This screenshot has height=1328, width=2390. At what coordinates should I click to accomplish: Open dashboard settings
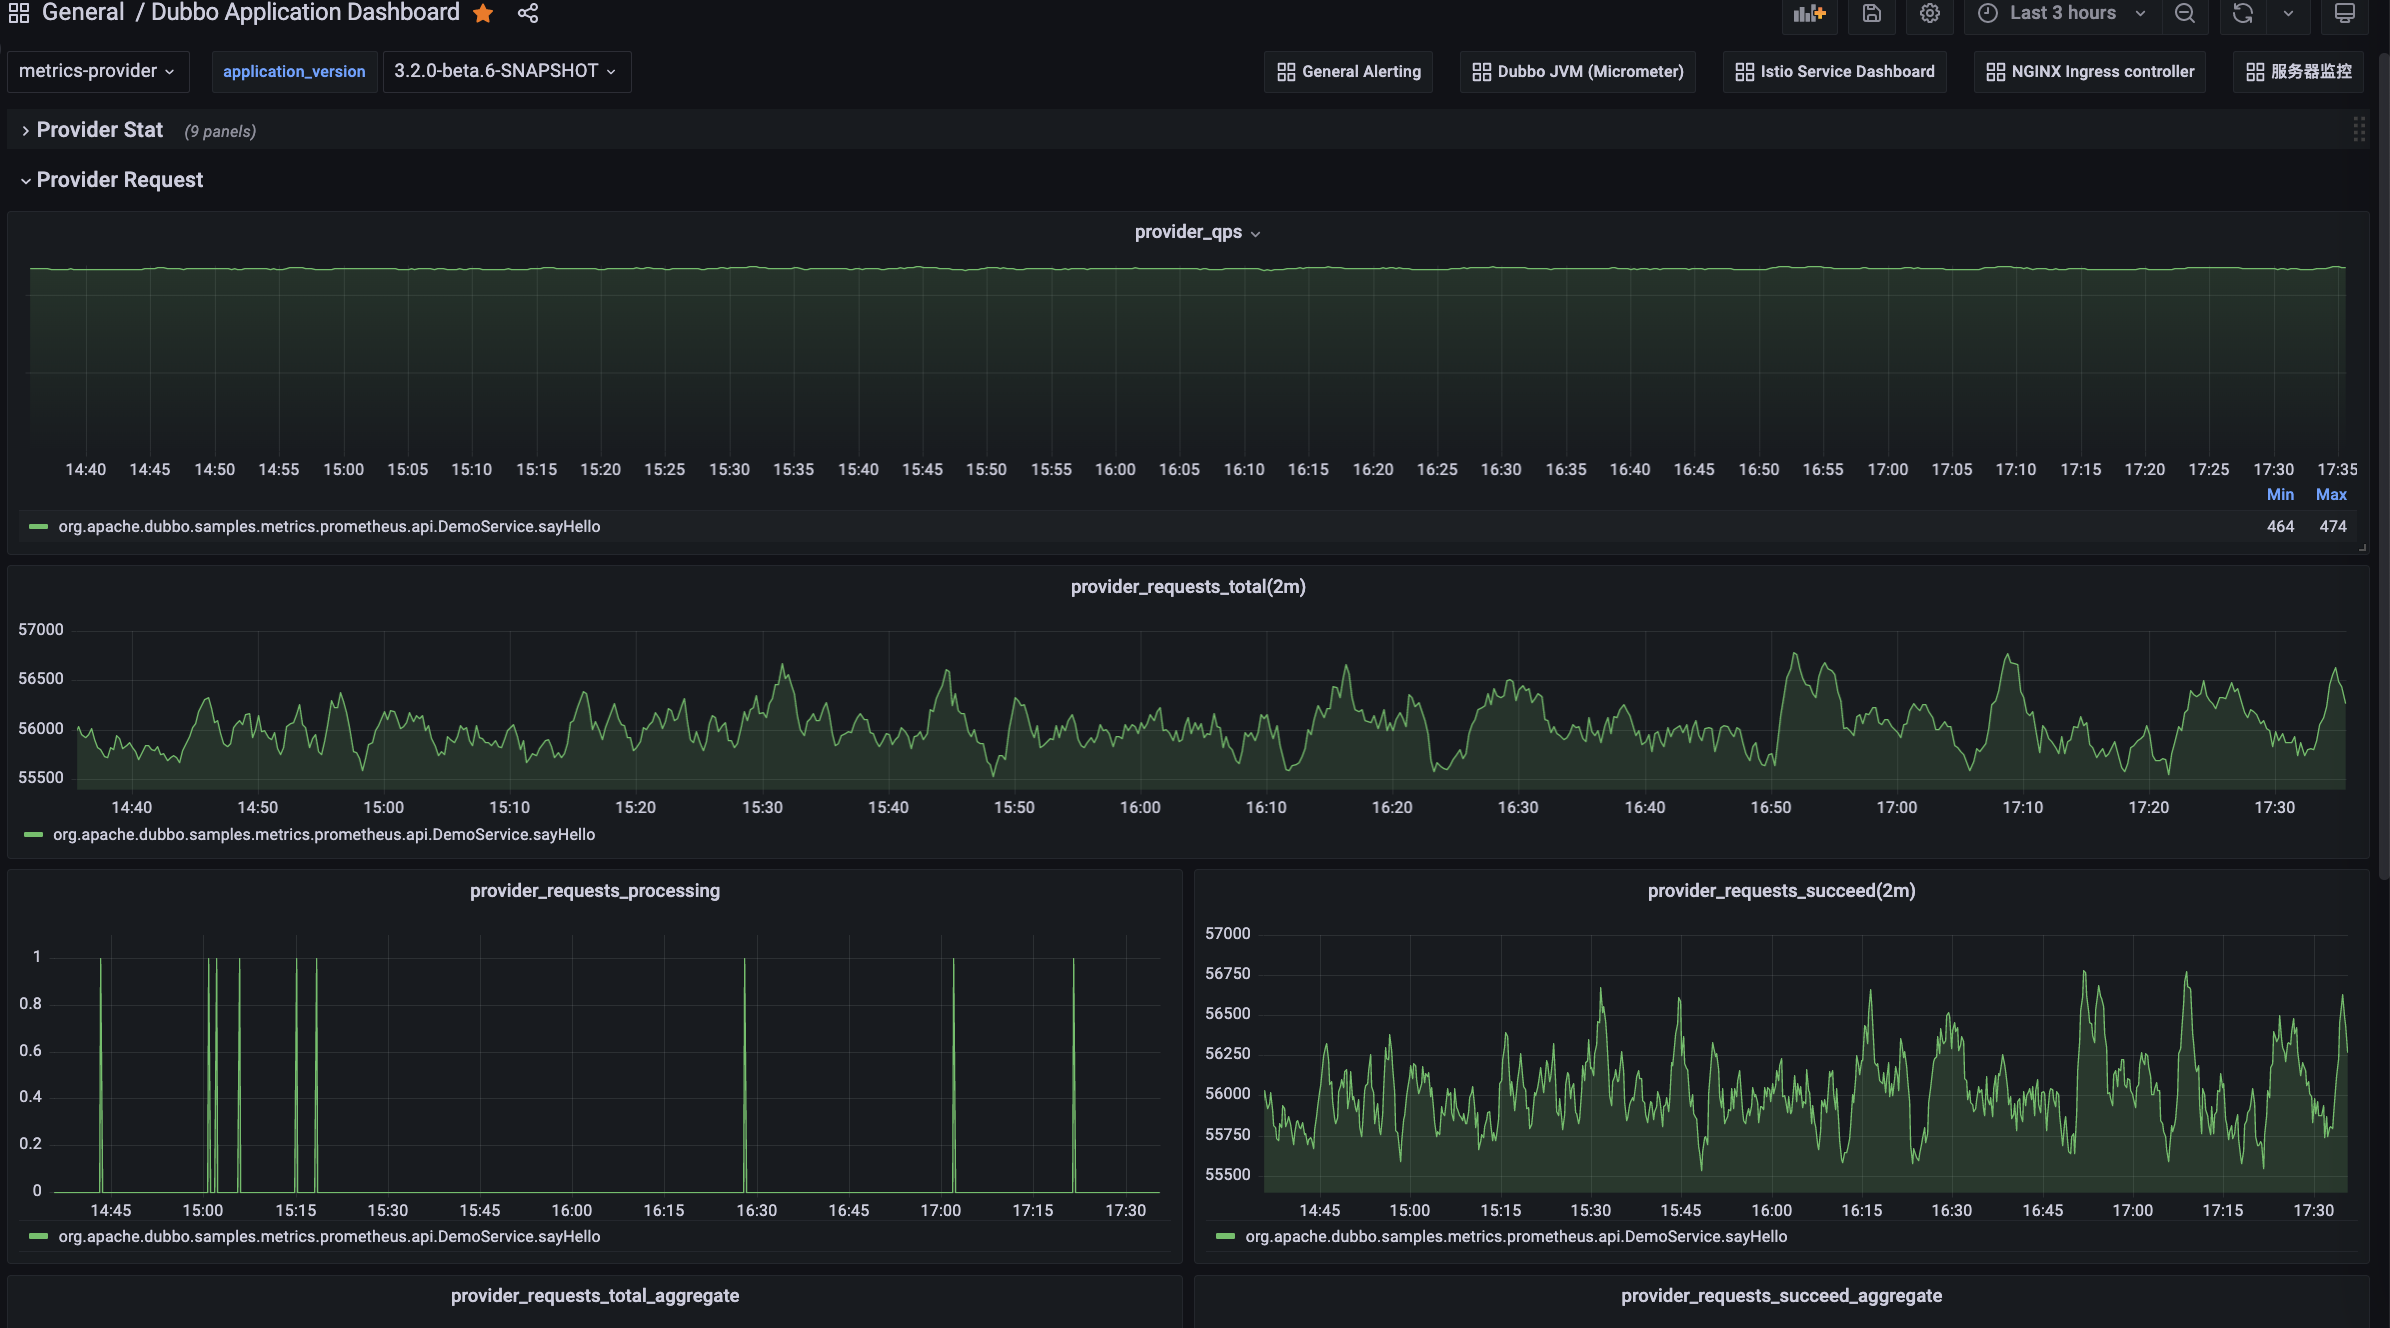[x=1930, y=14]
